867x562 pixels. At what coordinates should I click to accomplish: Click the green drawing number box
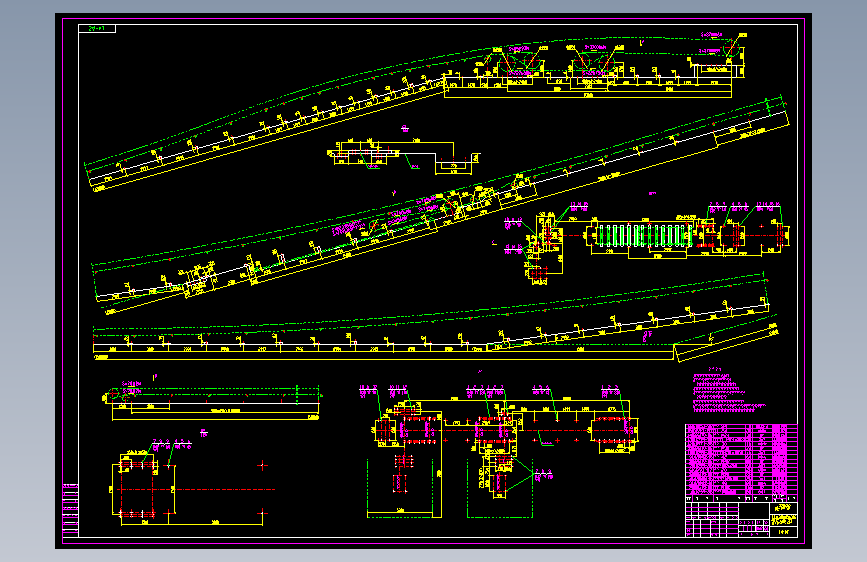click(97, 29)
